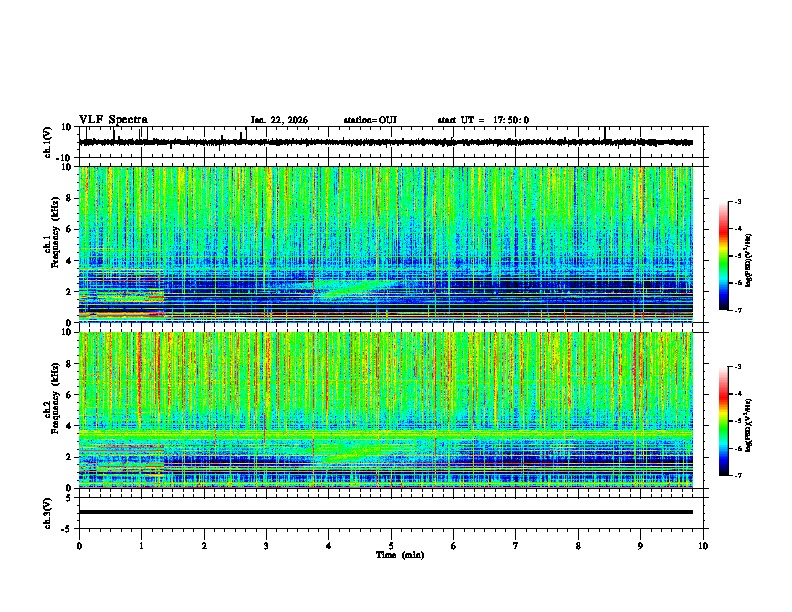The image size is (792, 612).
Task: Click the green horizontal band near 3.5 kHz in ch.2
Action: (x=386, y=434)
